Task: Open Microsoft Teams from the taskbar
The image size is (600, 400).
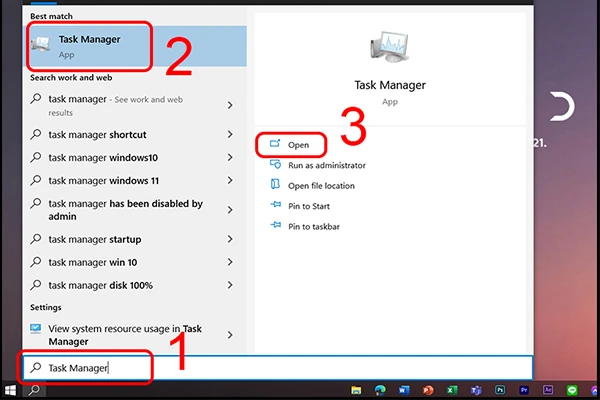Action: [476, 390]
